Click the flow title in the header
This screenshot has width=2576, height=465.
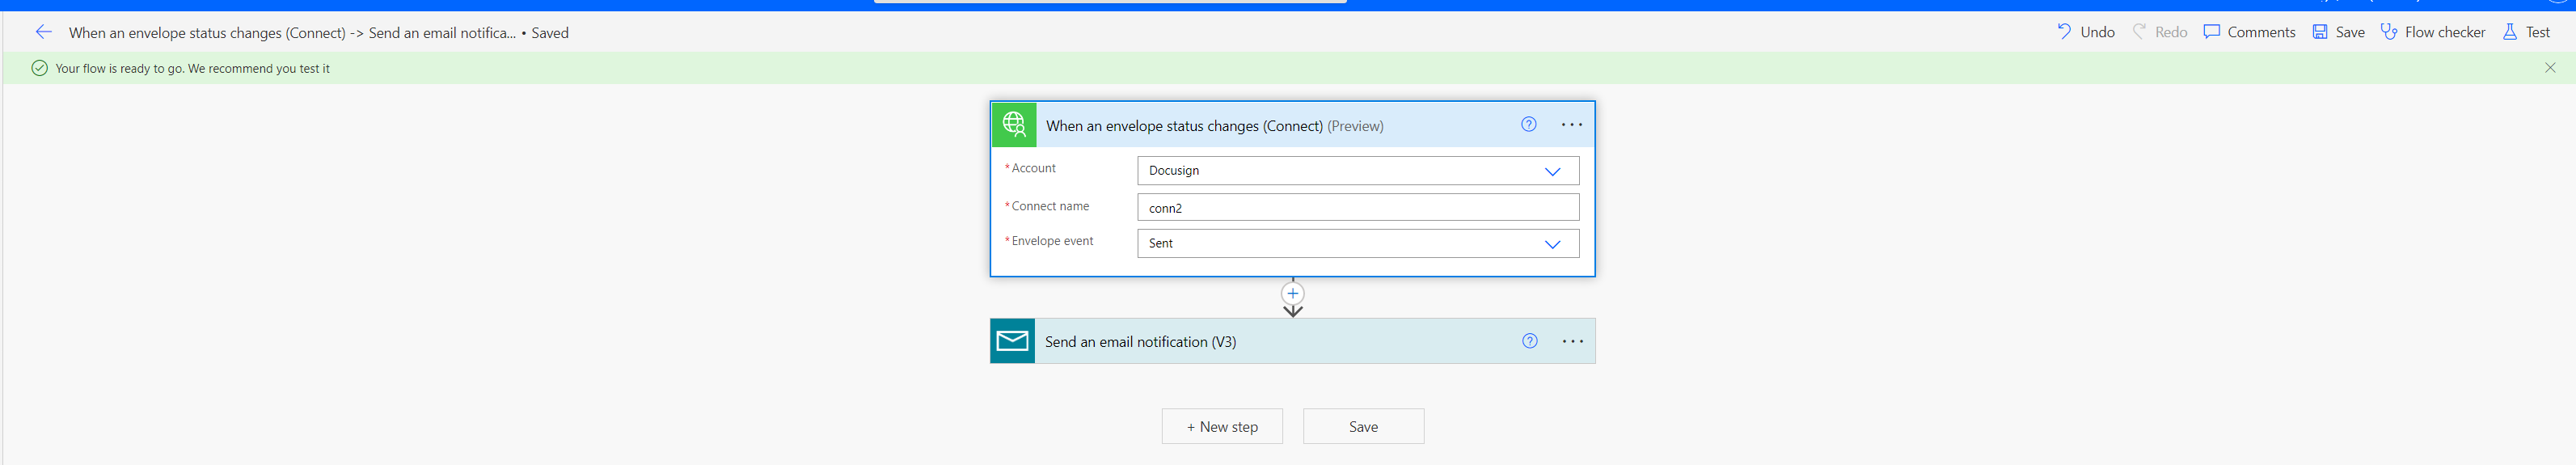tap(292, 33)
